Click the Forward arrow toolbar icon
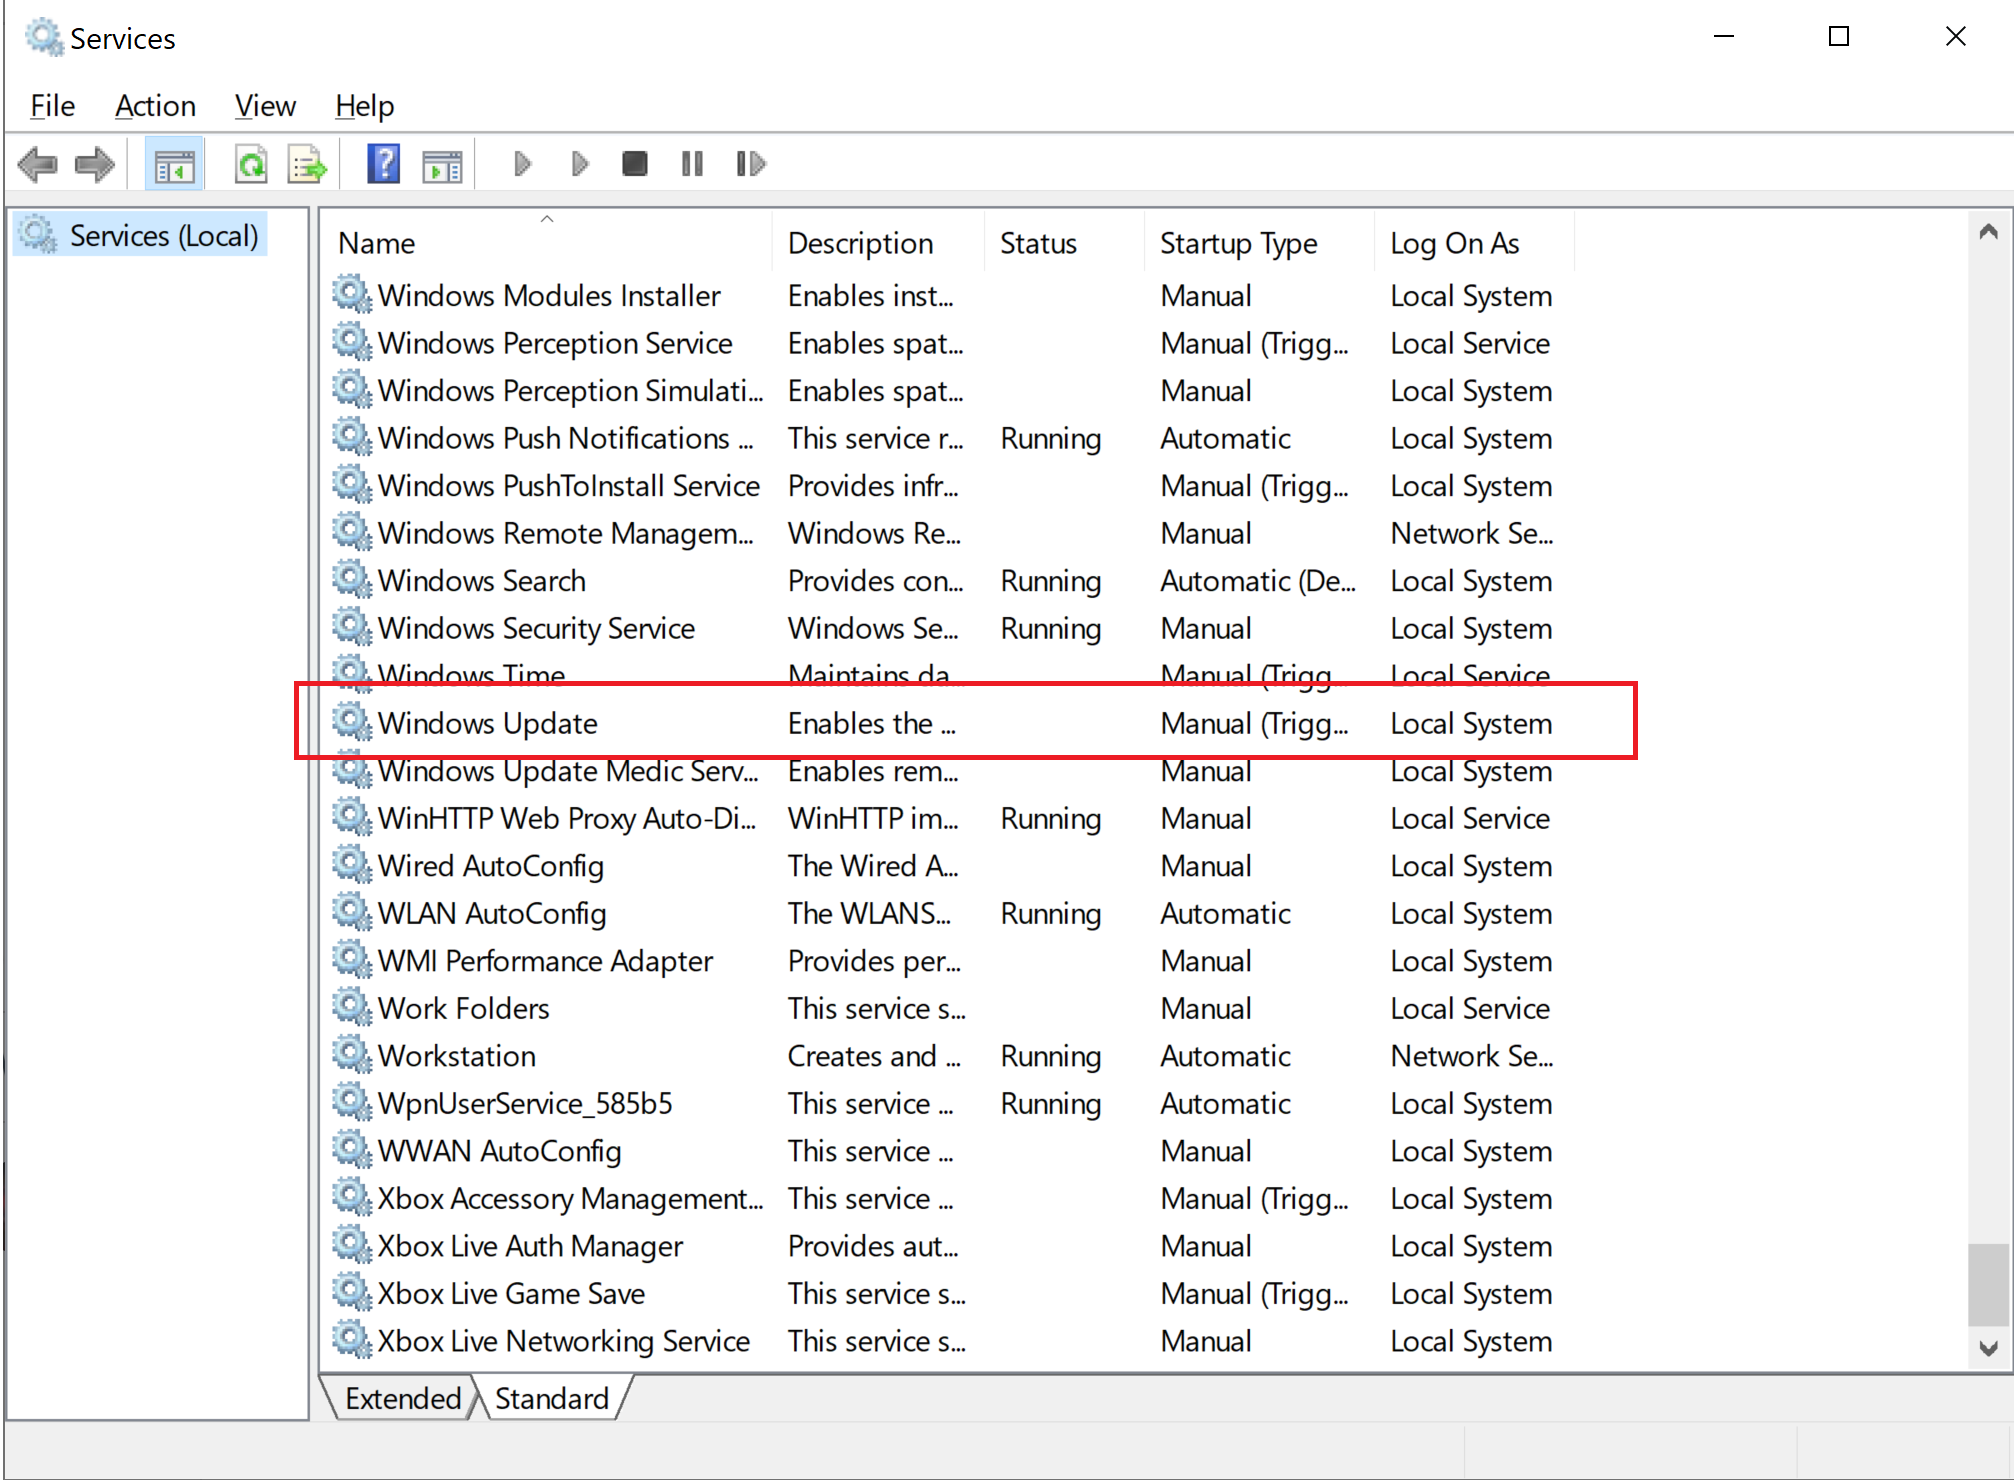The image size is (2014, 1482). pos(95,164)
